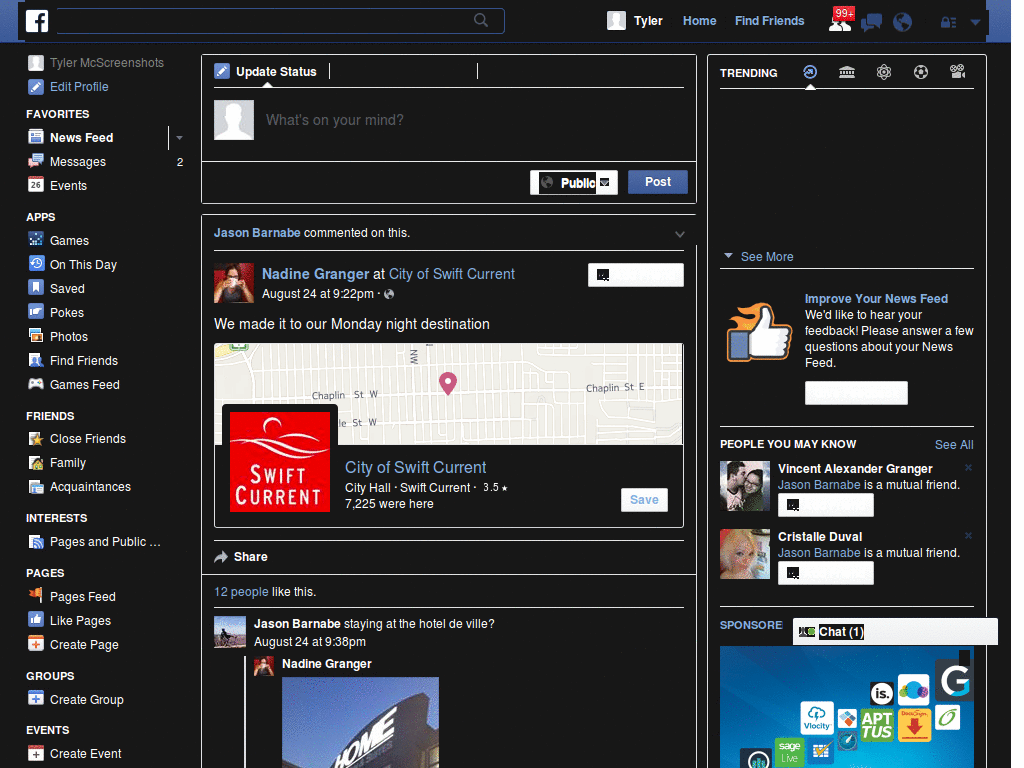The width and height of the screenshot is (1024, 768).
Task: Select On This Day in left sidebar
Action: tap(83, 265)
